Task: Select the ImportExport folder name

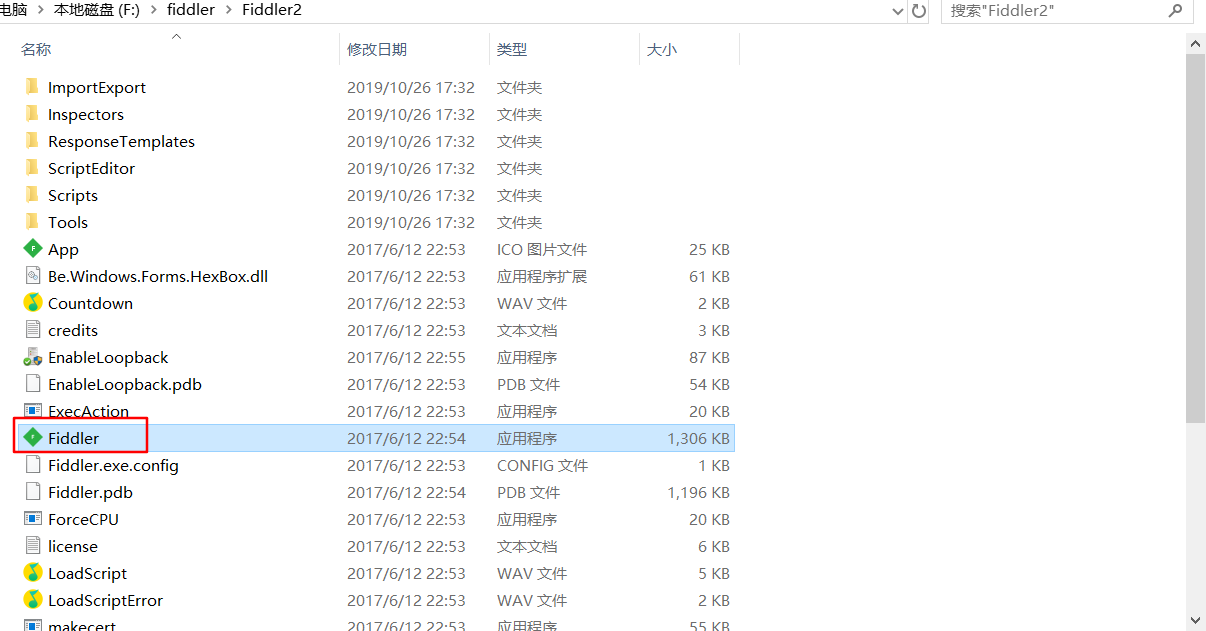Action: [97, 88]
